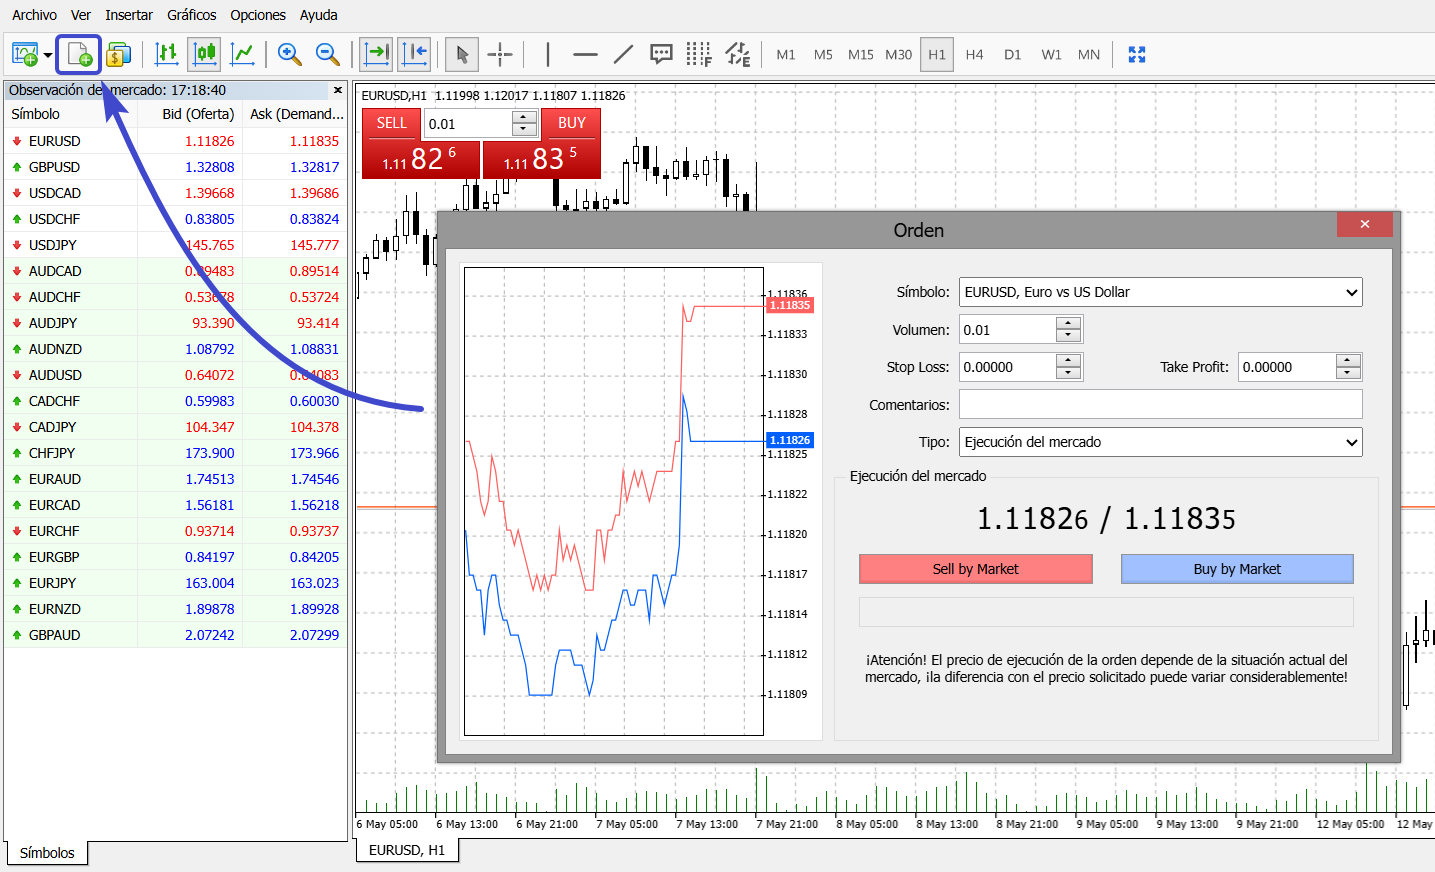Close the Orden dialog
The image size is (1435, 872).
click(x=1364, y=224)
